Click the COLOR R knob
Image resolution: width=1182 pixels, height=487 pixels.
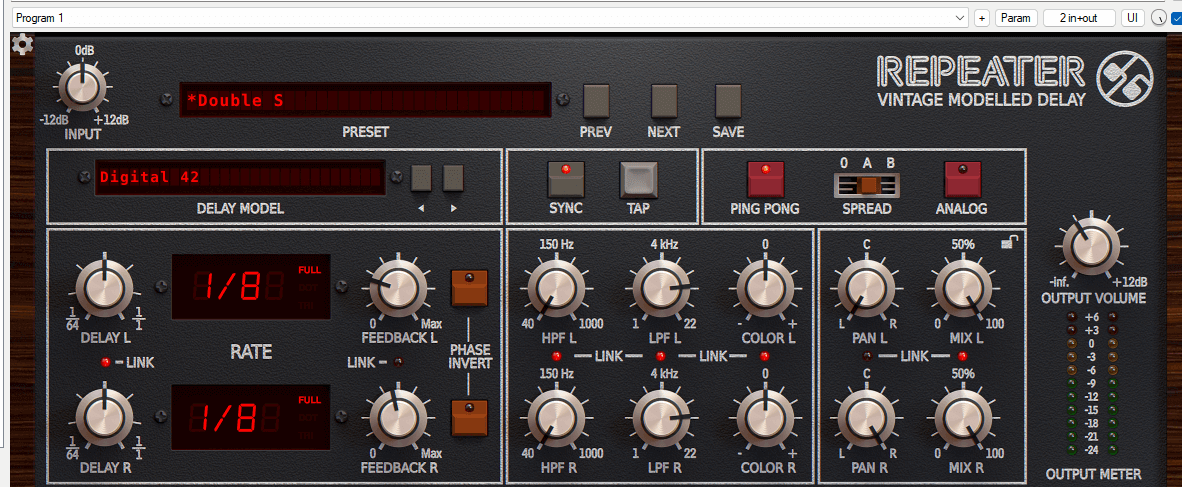pyautogui.click(x=765, y=418)
